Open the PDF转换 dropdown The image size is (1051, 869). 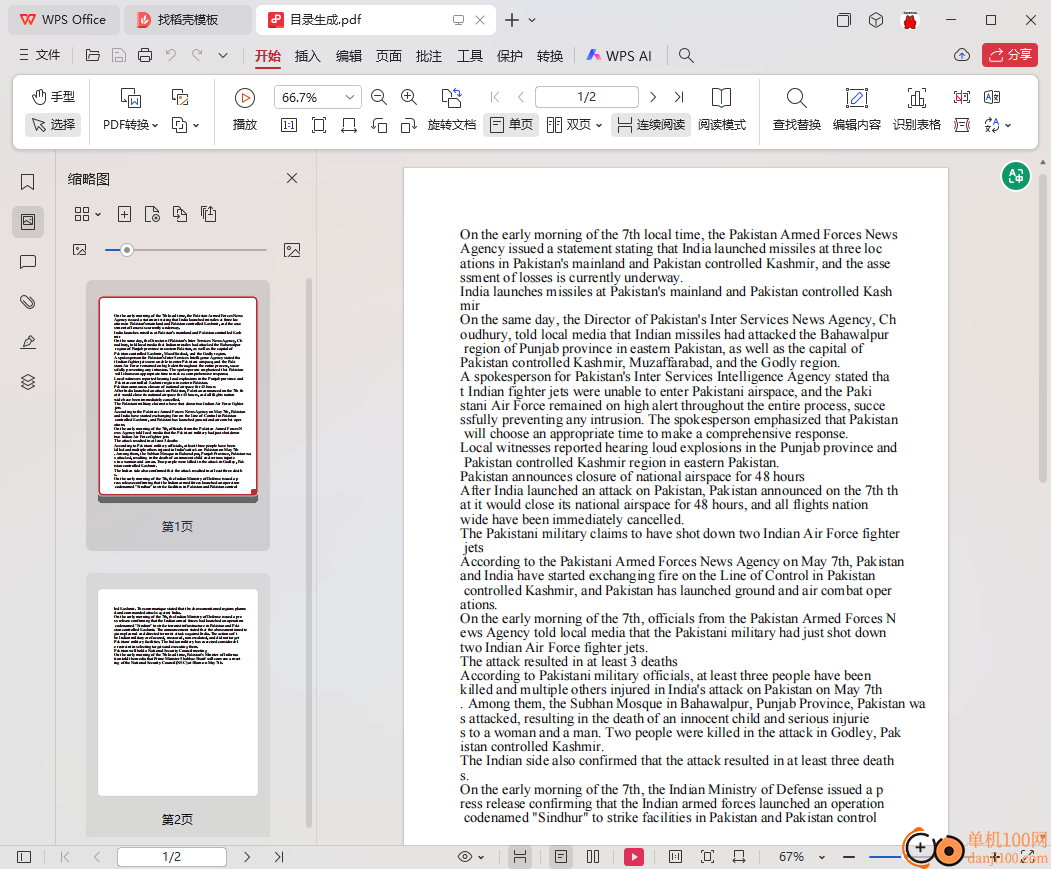tap(130, 125)
